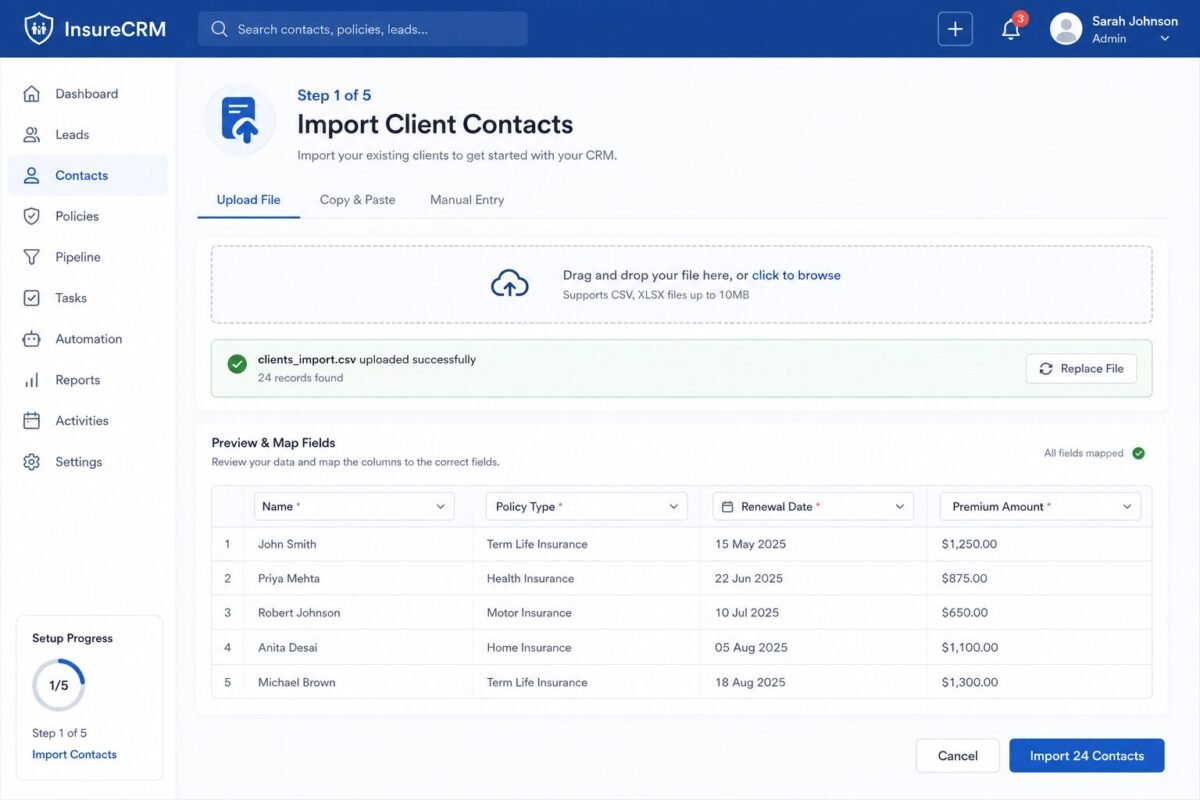Click the All fields mapped green check
The image size is (1200, 800).
pyautogui.click(x=1138, y=453)
